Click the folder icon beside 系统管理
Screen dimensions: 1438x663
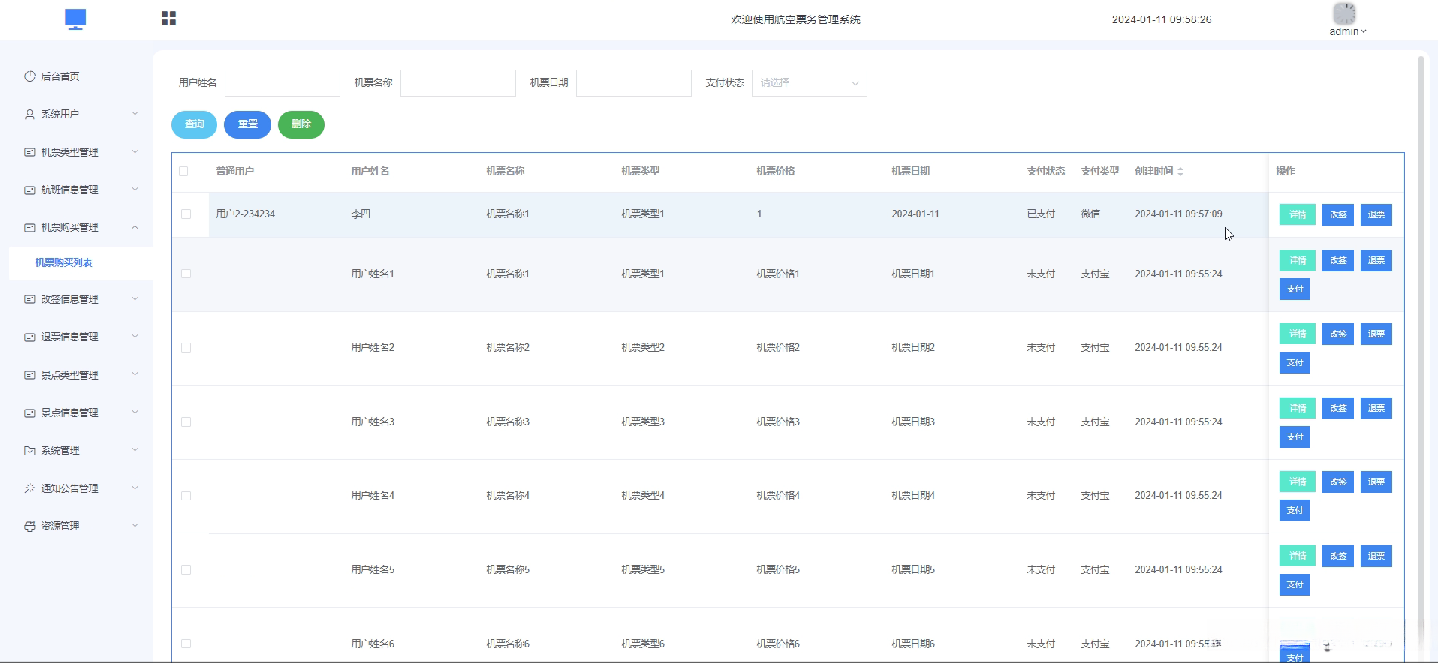click(30, 450)
